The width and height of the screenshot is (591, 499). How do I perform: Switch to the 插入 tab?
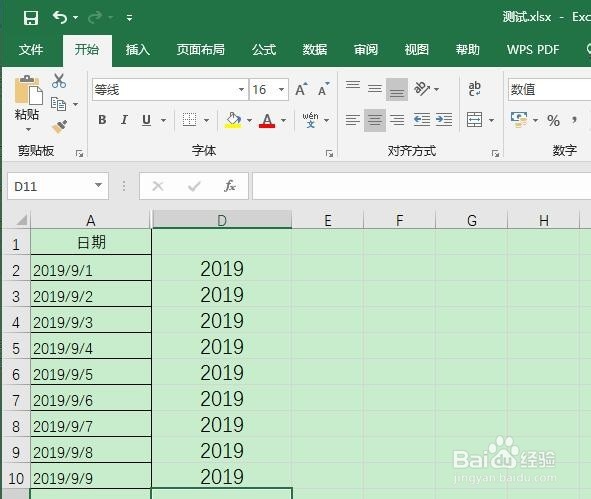(x=138, y=49)
